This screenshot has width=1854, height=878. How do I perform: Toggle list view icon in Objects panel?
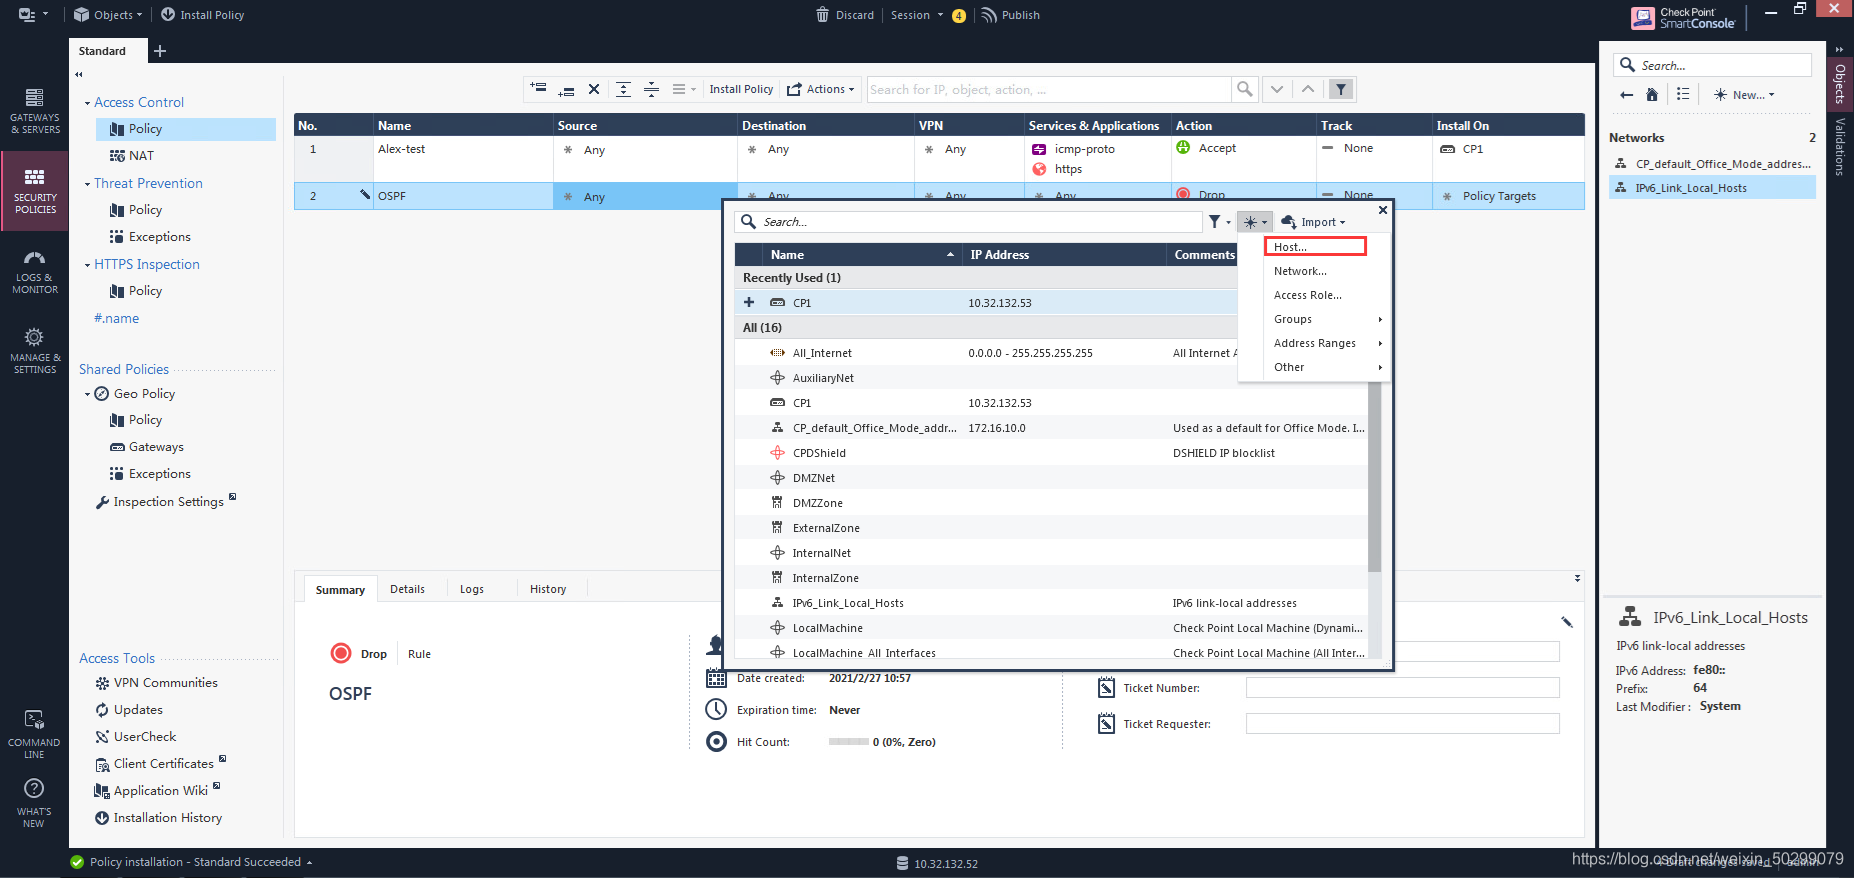coord(1683,94)
